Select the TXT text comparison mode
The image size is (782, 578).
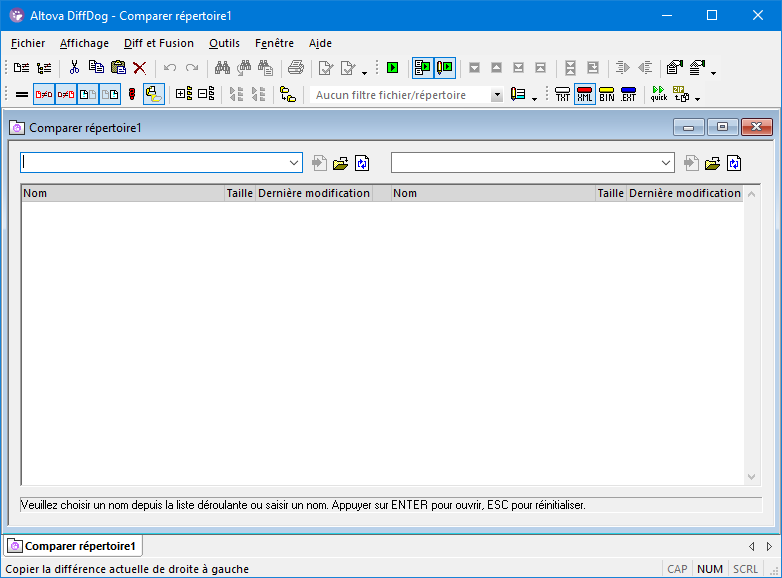tap(563, 94)
